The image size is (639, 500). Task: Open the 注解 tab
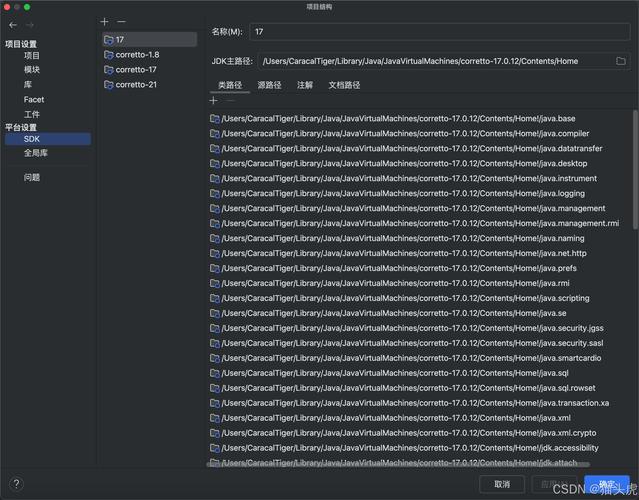pos(305,86)
